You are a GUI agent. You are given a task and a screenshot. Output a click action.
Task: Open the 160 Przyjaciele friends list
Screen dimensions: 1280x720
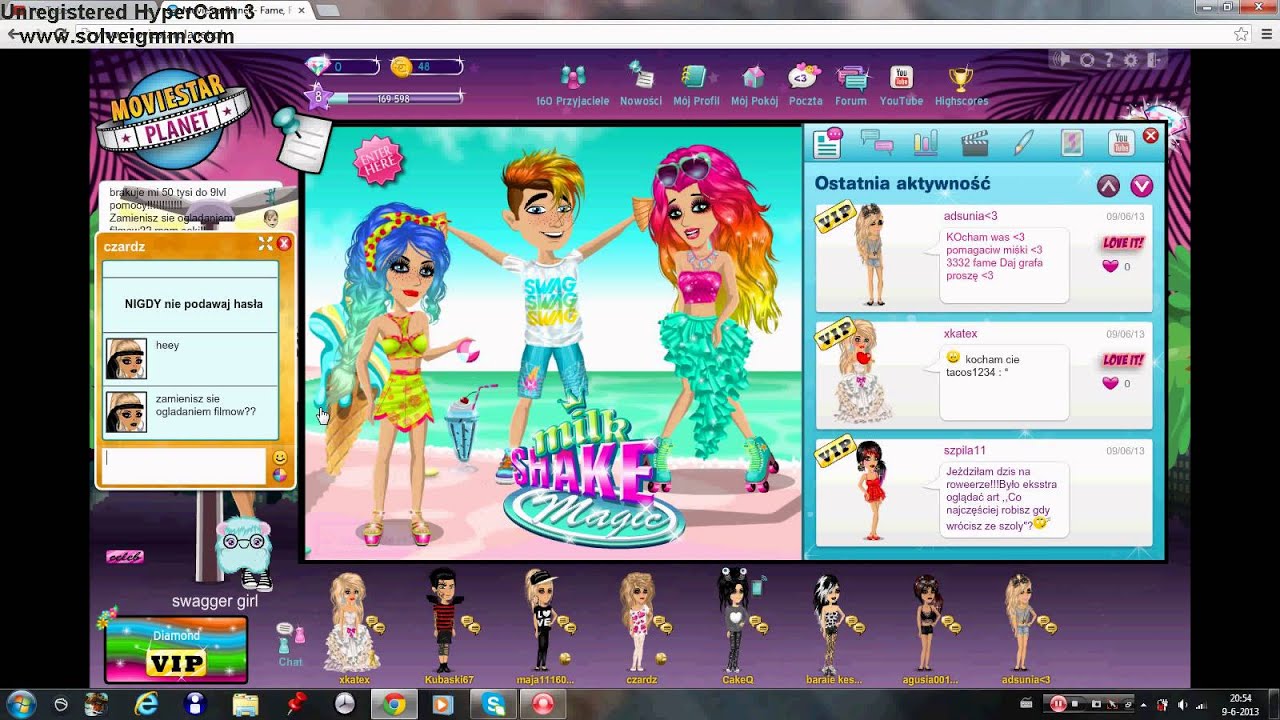click(x=572, y=86)
